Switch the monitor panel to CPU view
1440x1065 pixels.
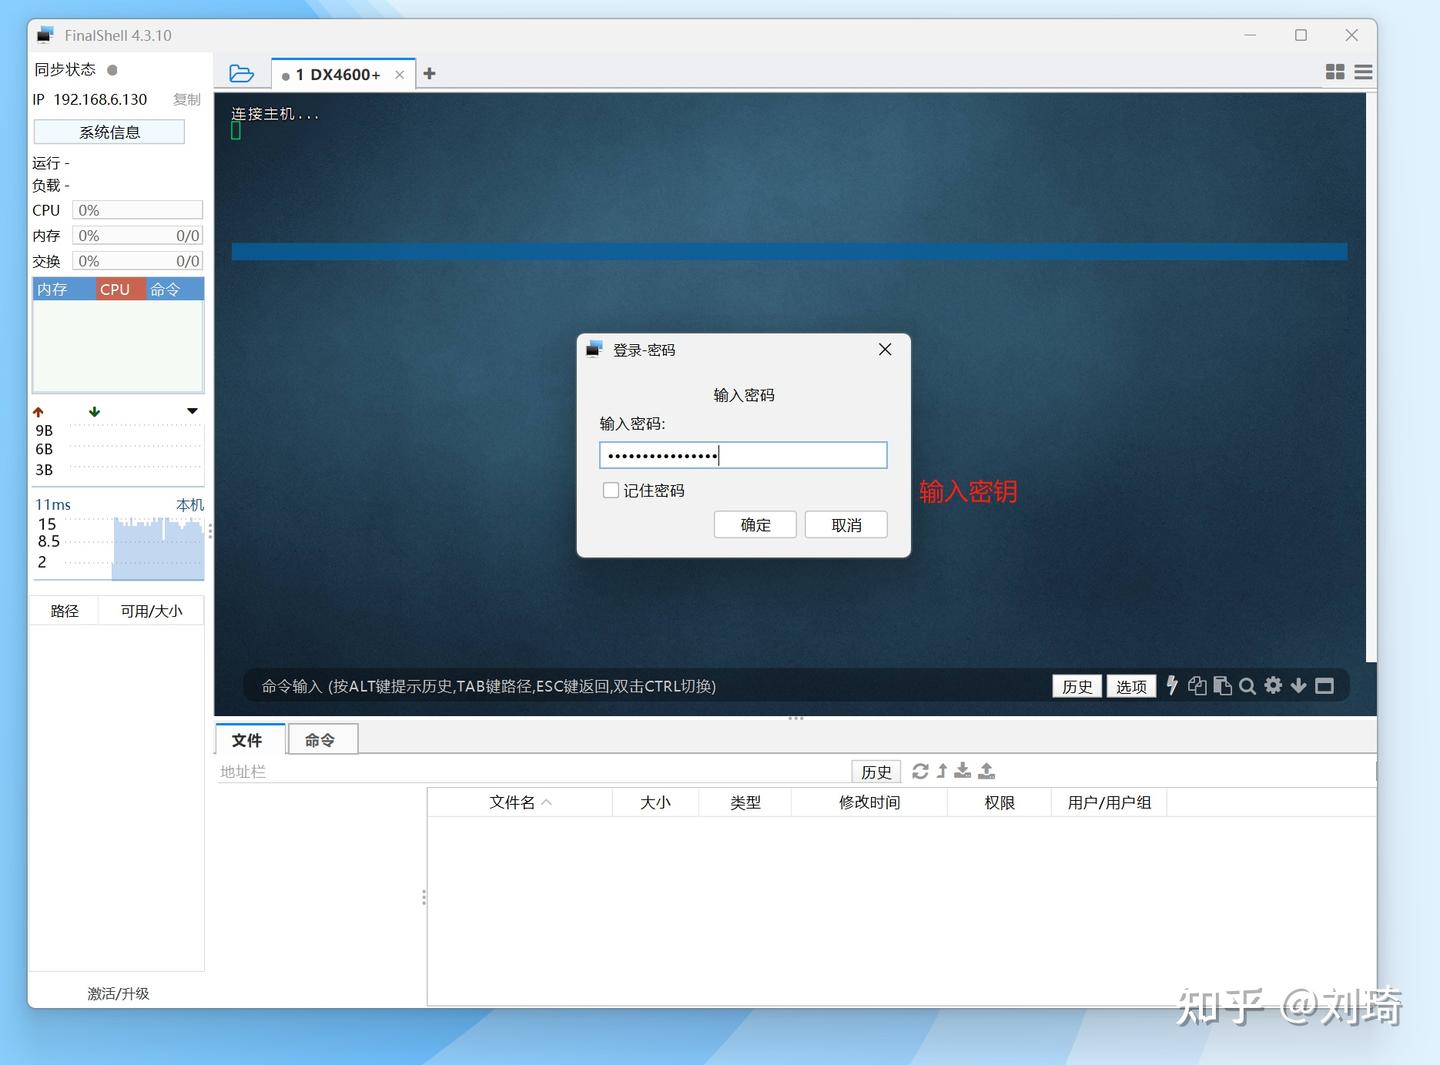[x=117, y=289]
